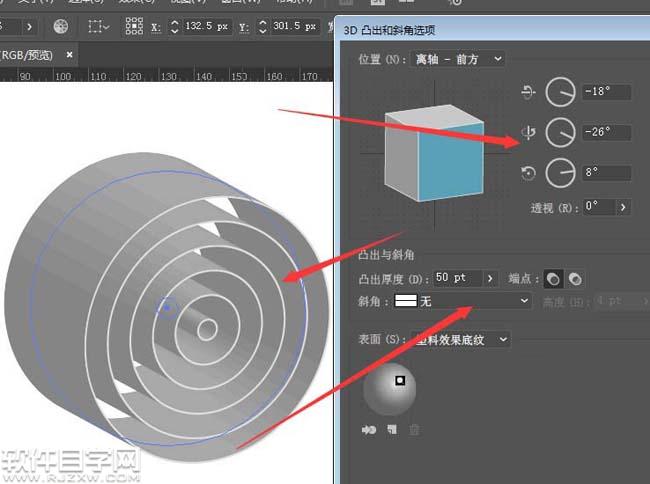The height and width of the screenshot is (484, 650).
Task: Switch to the hollow cap option for 端点
Action: pyautogui.click(x=575, y=278)
